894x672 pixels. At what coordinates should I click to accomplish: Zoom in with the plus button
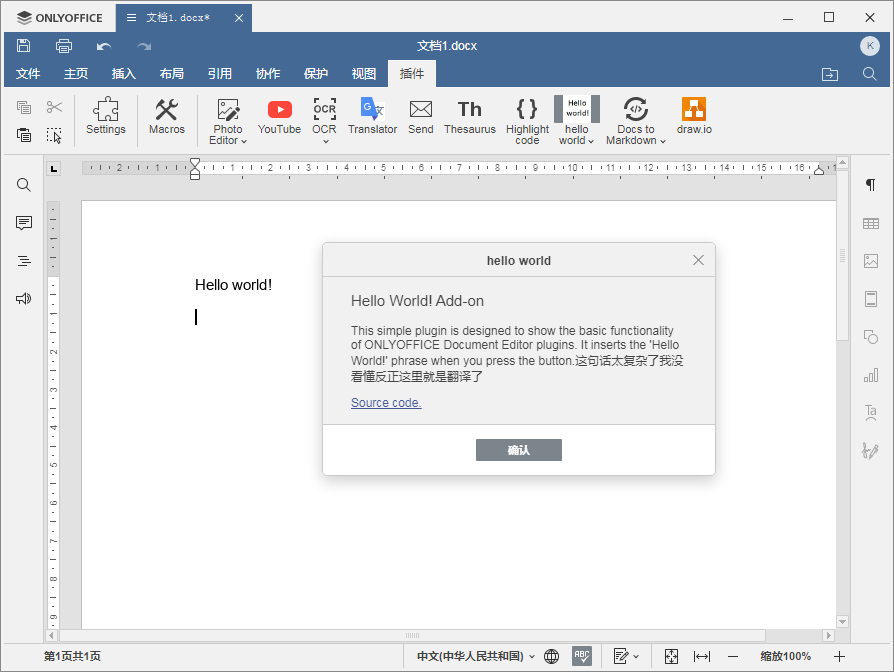[x=839, y=657]
